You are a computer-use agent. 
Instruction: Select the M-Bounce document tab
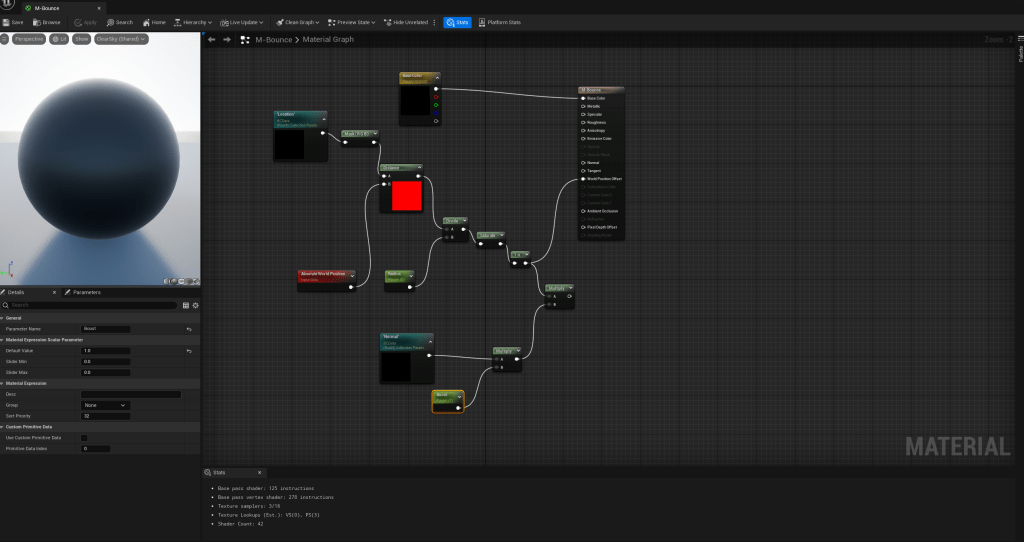coord(47,7)
